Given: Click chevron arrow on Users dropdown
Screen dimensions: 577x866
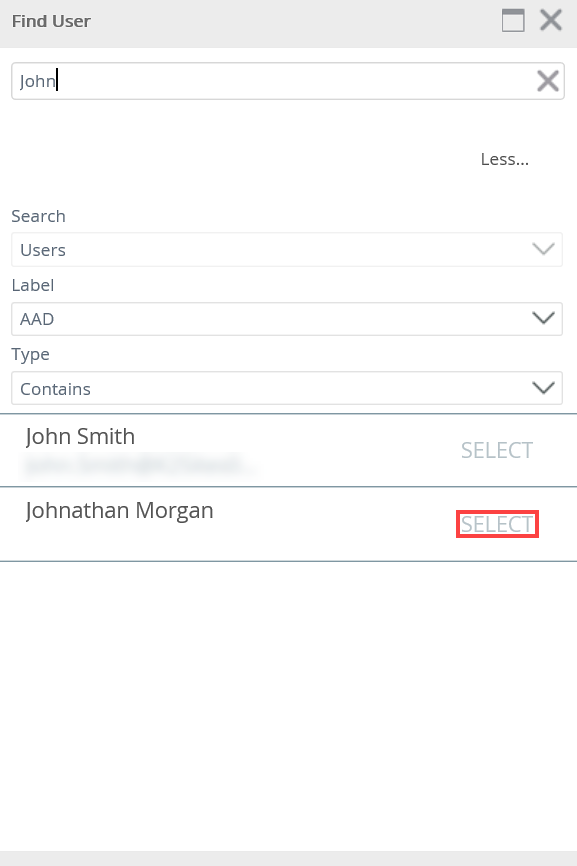Looking at the screenshot, I should click(543, 249).
